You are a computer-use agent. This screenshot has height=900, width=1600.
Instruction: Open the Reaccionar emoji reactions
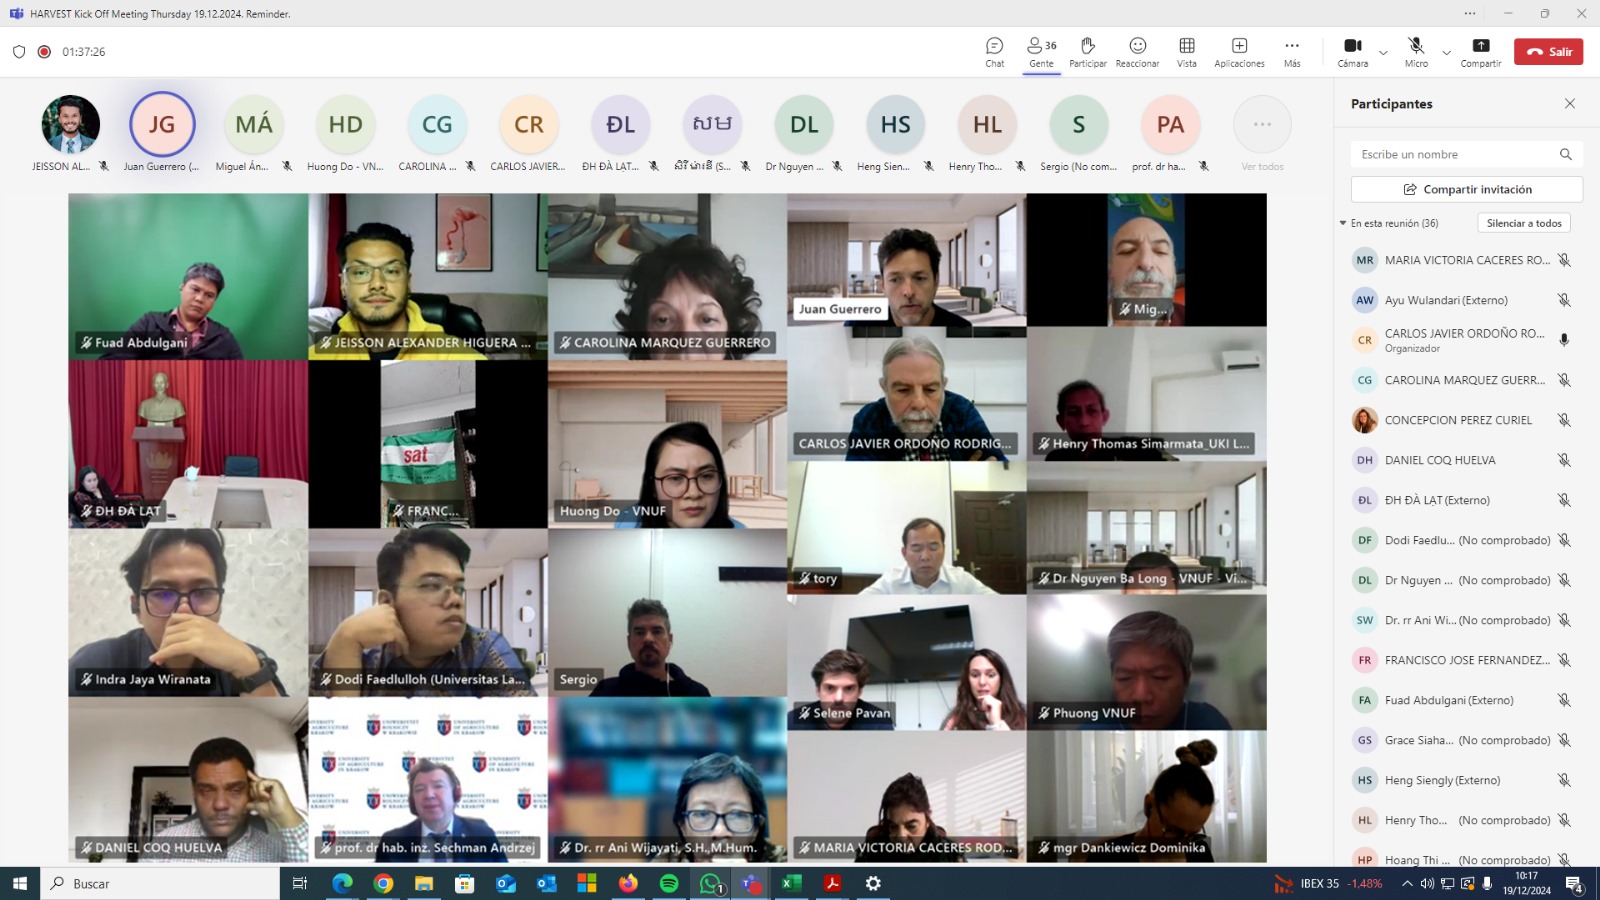pos(1137,52)
